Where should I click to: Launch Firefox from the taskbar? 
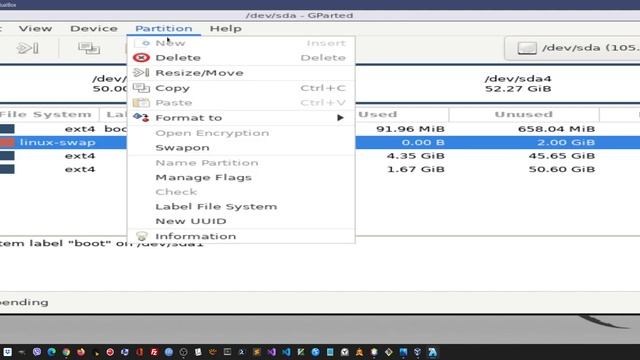[x=81, y=352]
